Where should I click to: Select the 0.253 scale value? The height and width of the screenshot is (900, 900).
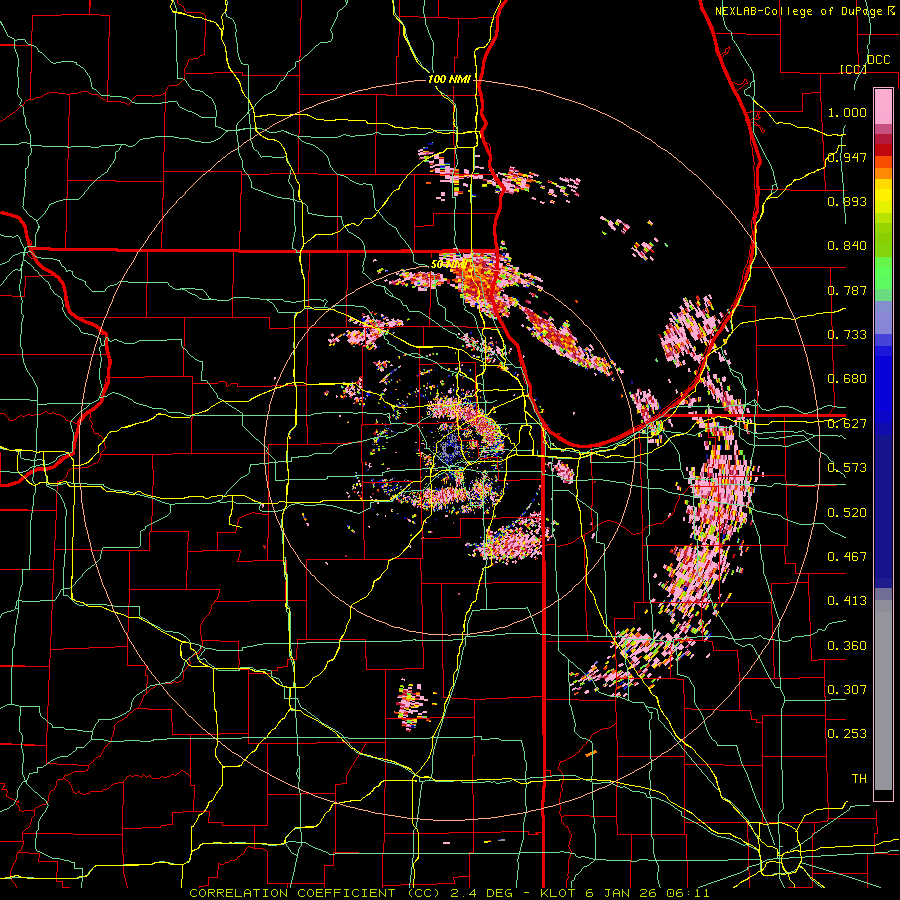click(847, 734)
